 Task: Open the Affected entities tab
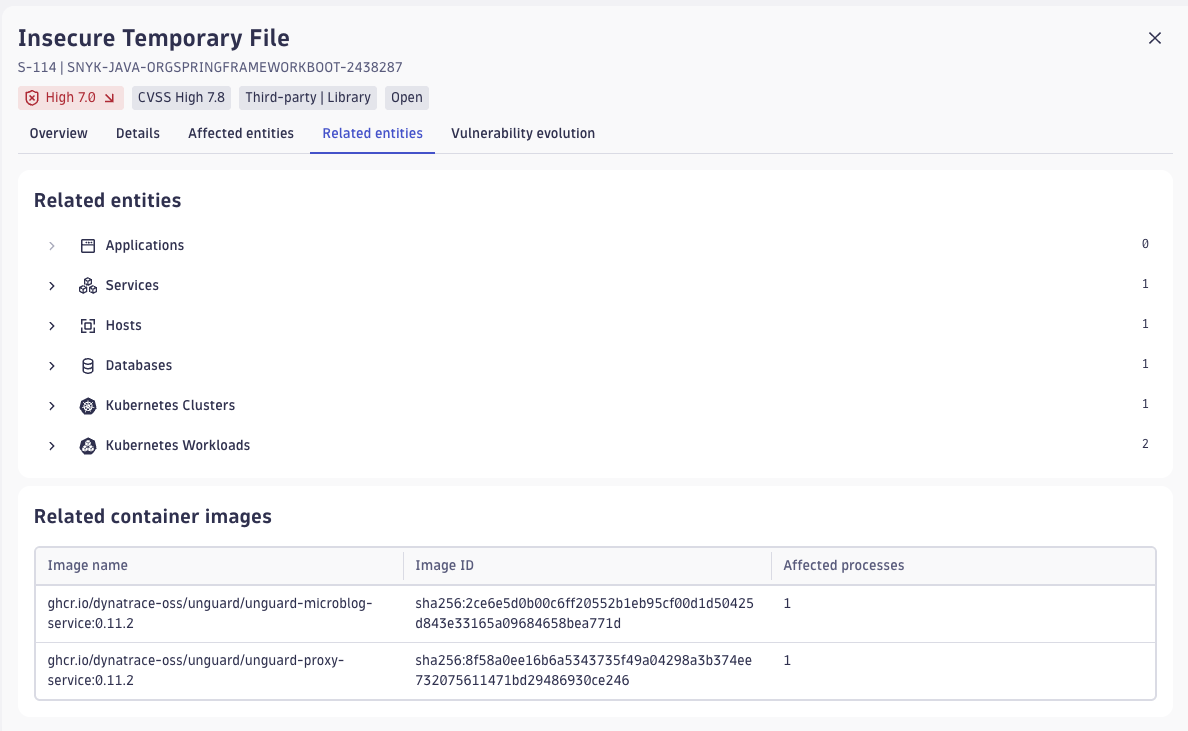(x=240, y=133)
